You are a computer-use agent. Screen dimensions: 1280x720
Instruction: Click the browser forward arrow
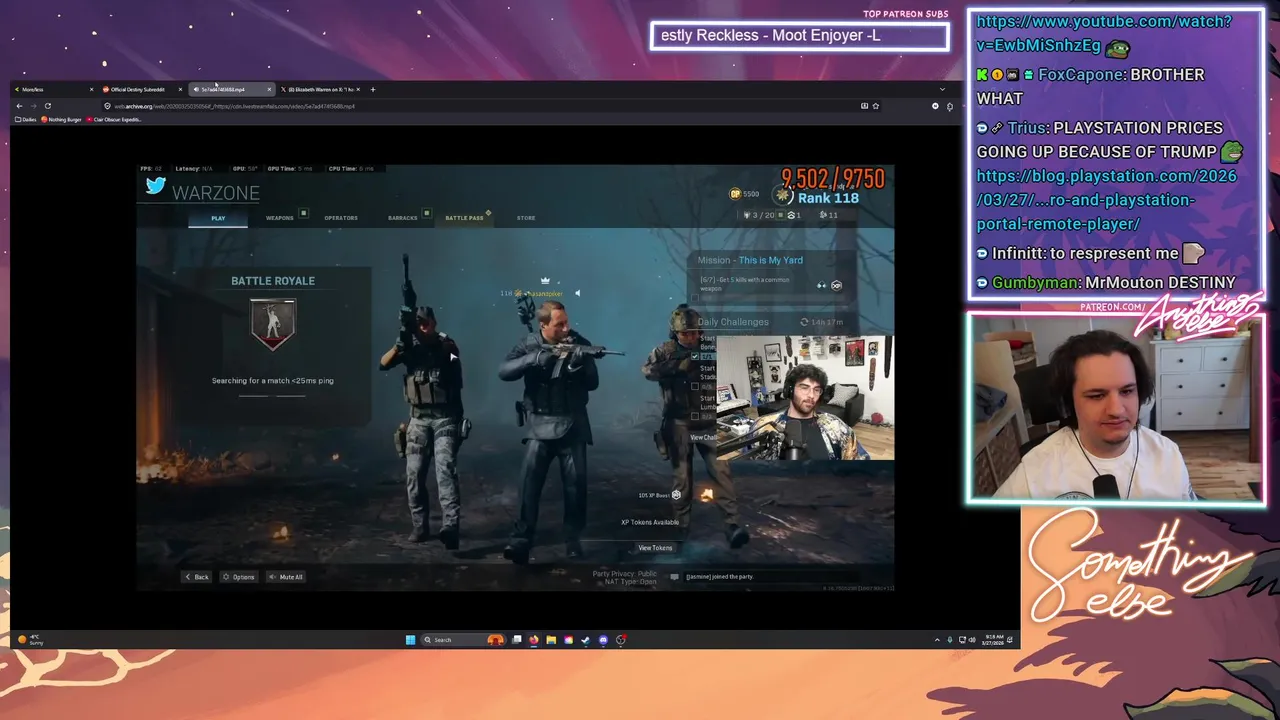point(32,106)
